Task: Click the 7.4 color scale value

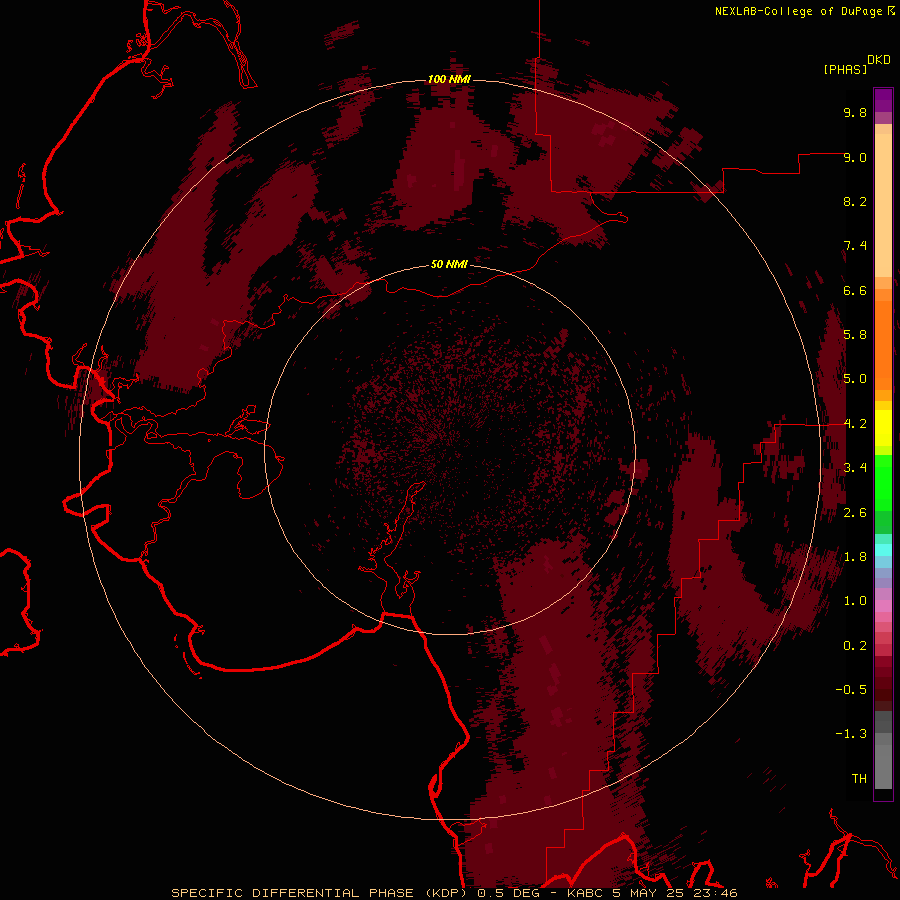Action: click(855, 246)
